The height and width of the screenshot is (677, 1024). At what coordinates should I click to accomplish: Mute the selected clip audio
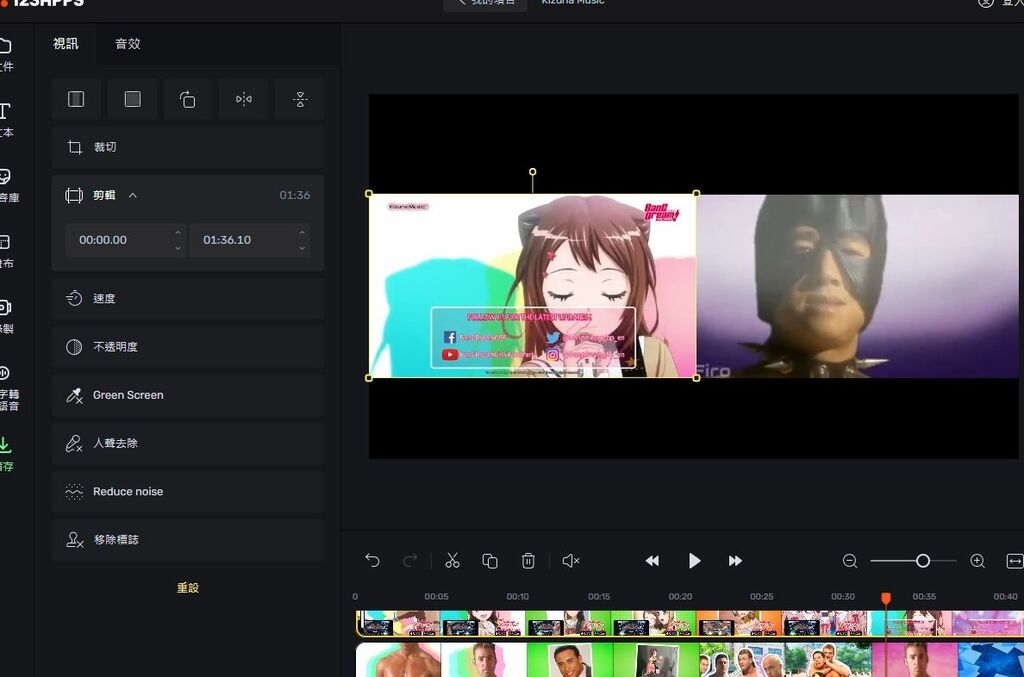pyautogui.click(x=571, y=561)
